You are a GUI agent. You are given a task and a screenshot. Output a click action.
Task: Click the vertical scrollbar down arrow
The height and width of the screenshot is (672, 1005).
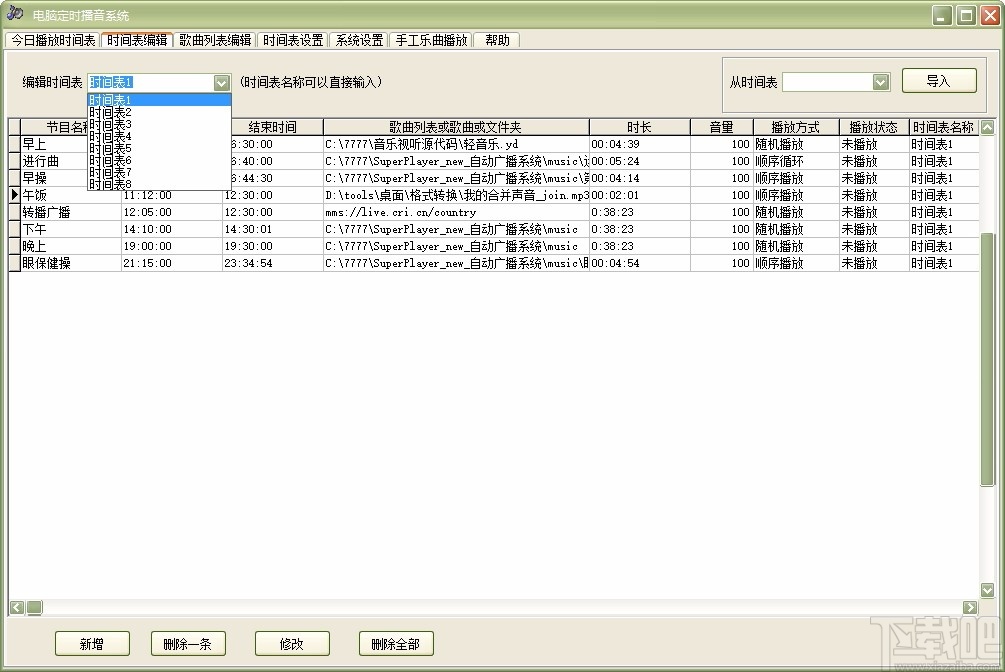988,592
